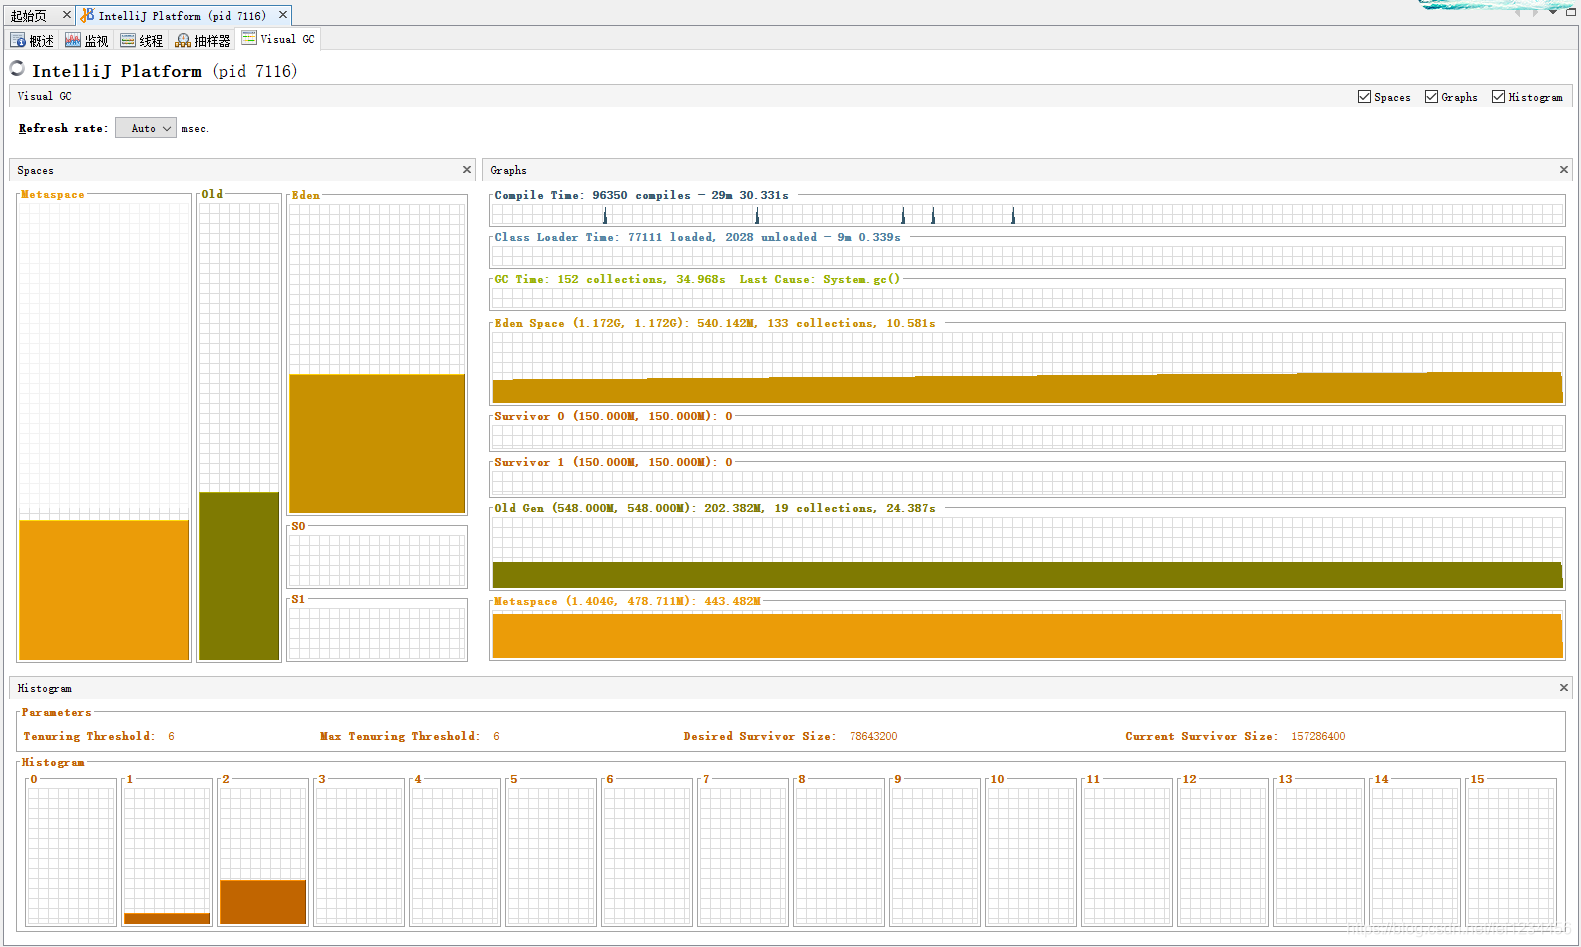Switch to the 概述 overview tab
This screenshot has width=1581, height=947.
pyautogui.click(x=32, y=40)
